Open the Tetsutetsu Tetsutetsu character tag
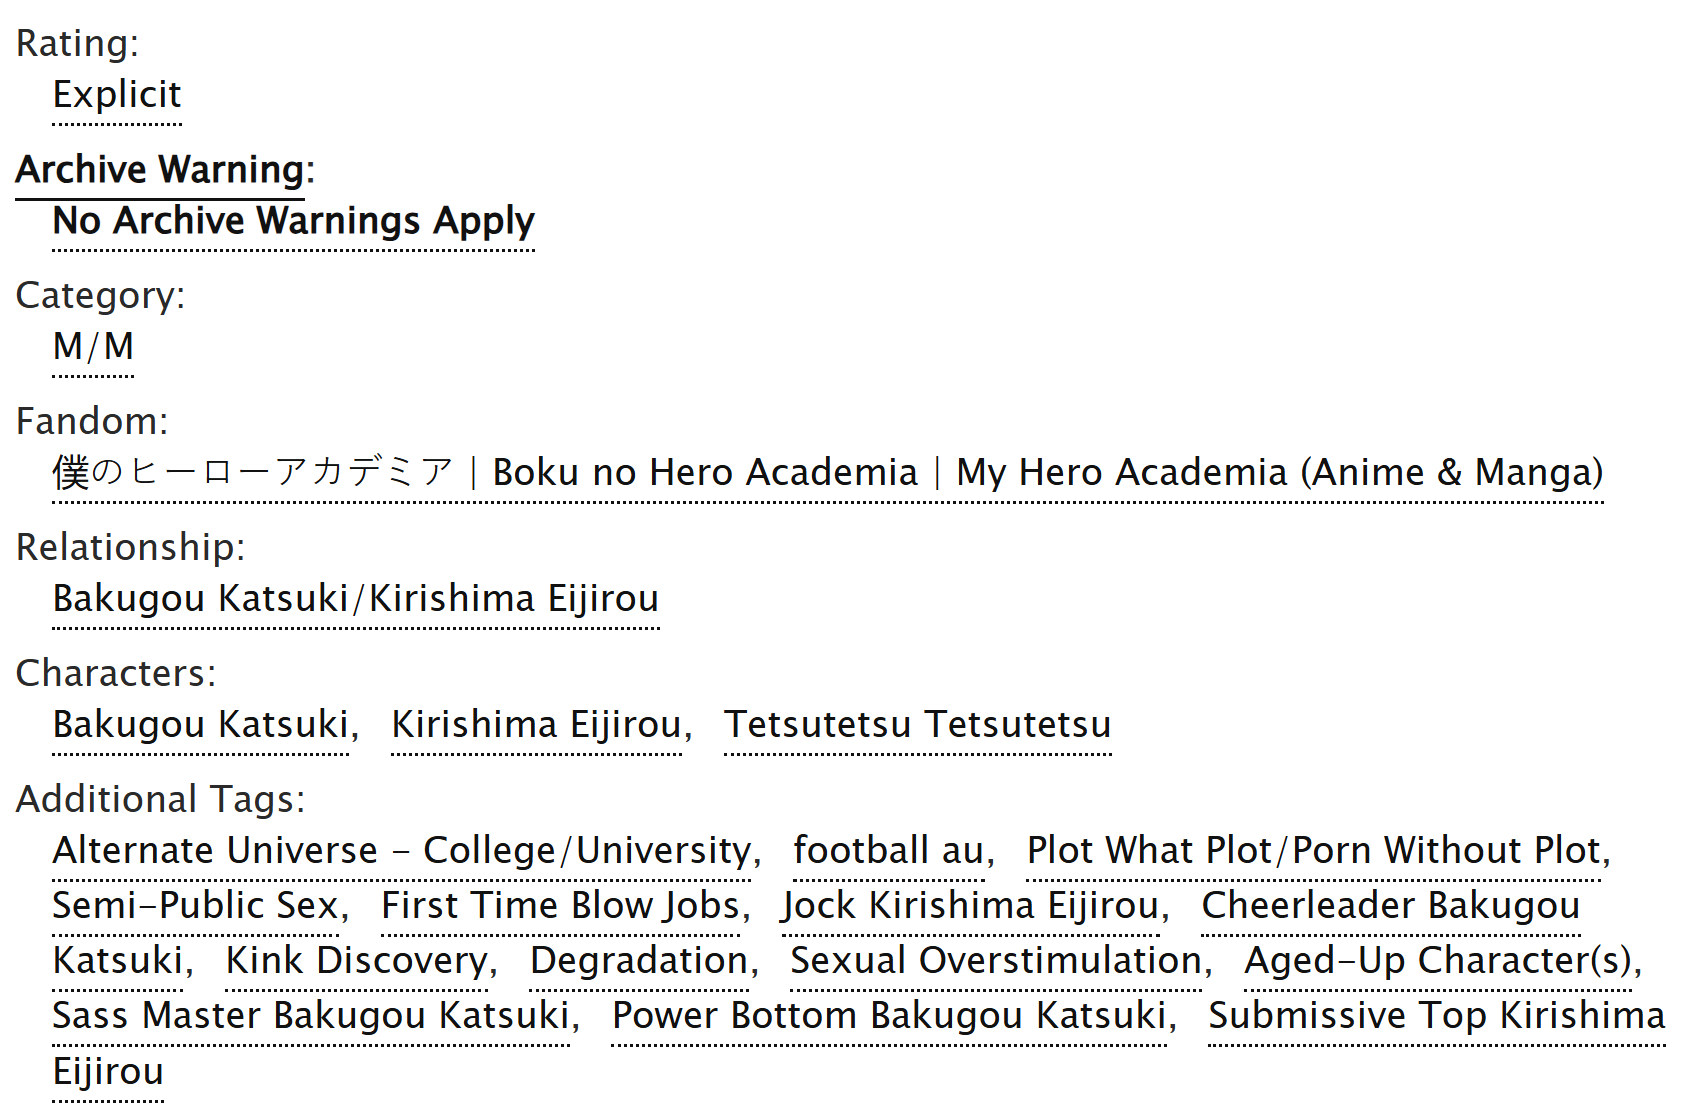The width and height of the screenshot is (1702, 1105). (917, 725)
